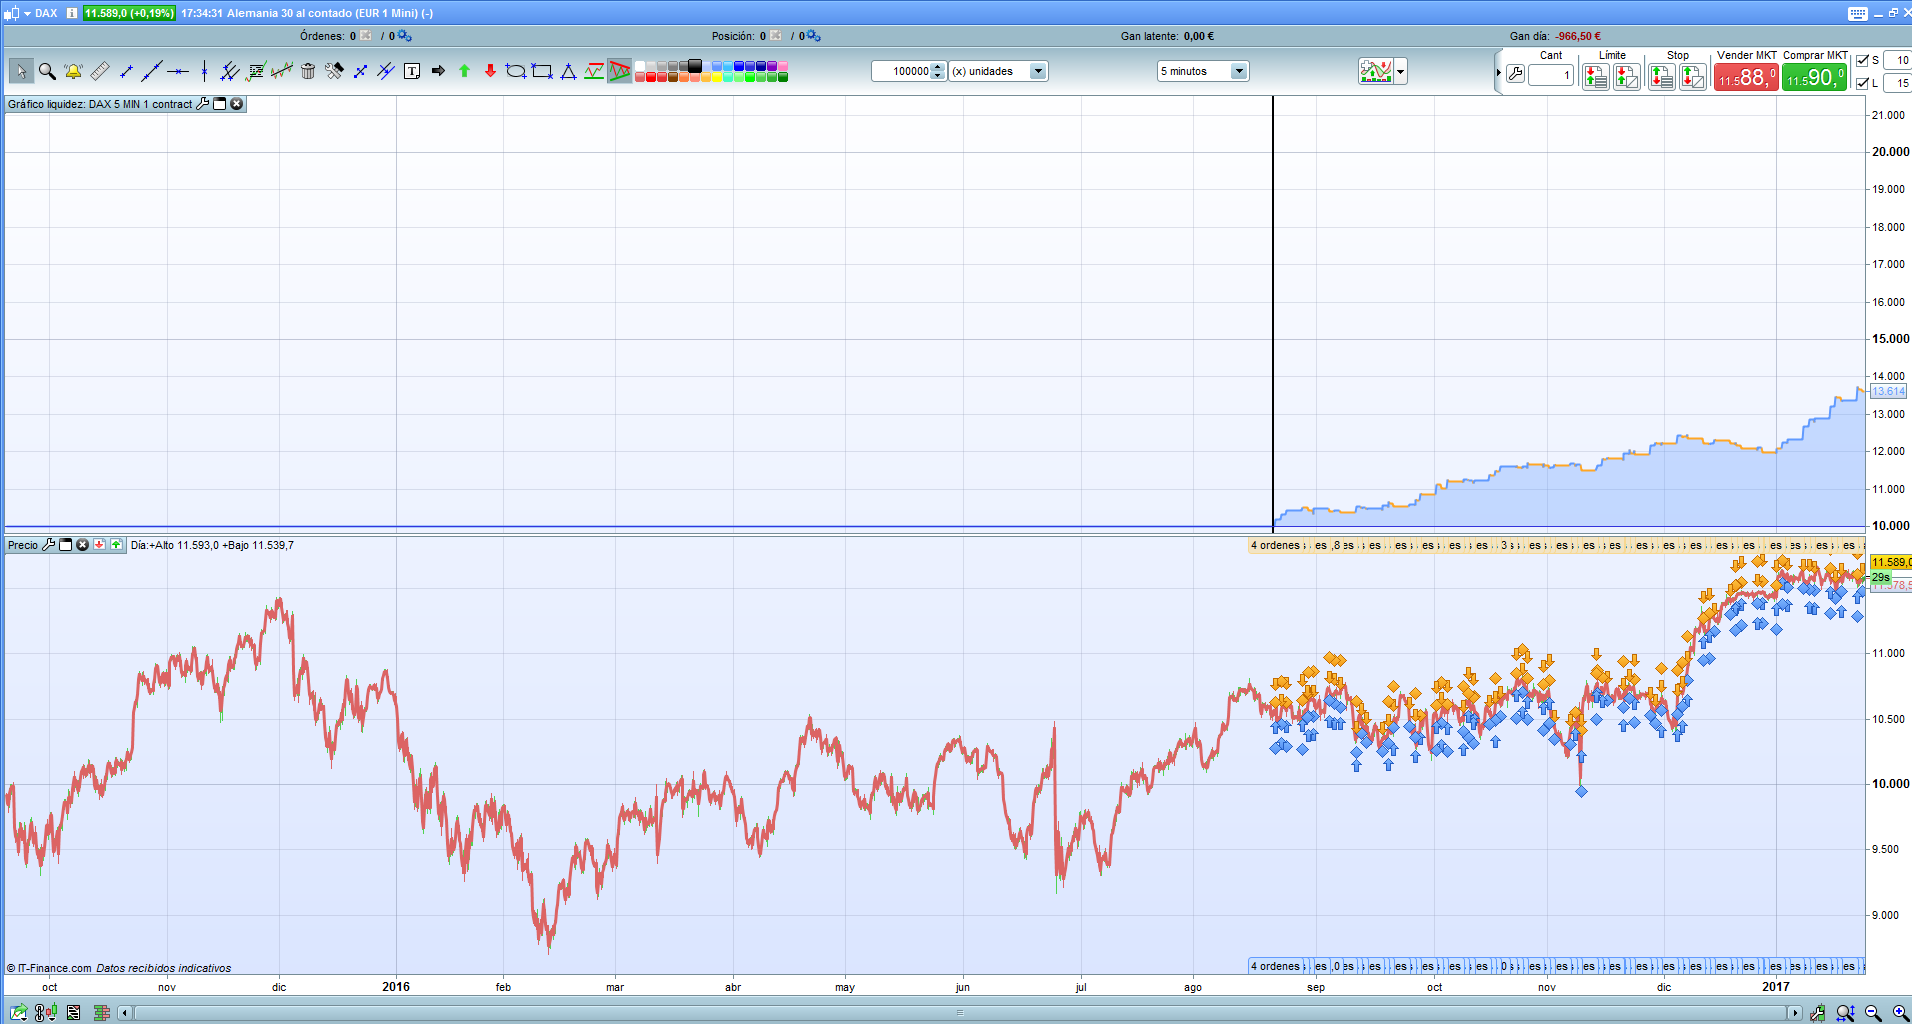Click quantity stepper up arrow
Viewport: 1912px width, 1024px height.
click(x=937, y=67)
